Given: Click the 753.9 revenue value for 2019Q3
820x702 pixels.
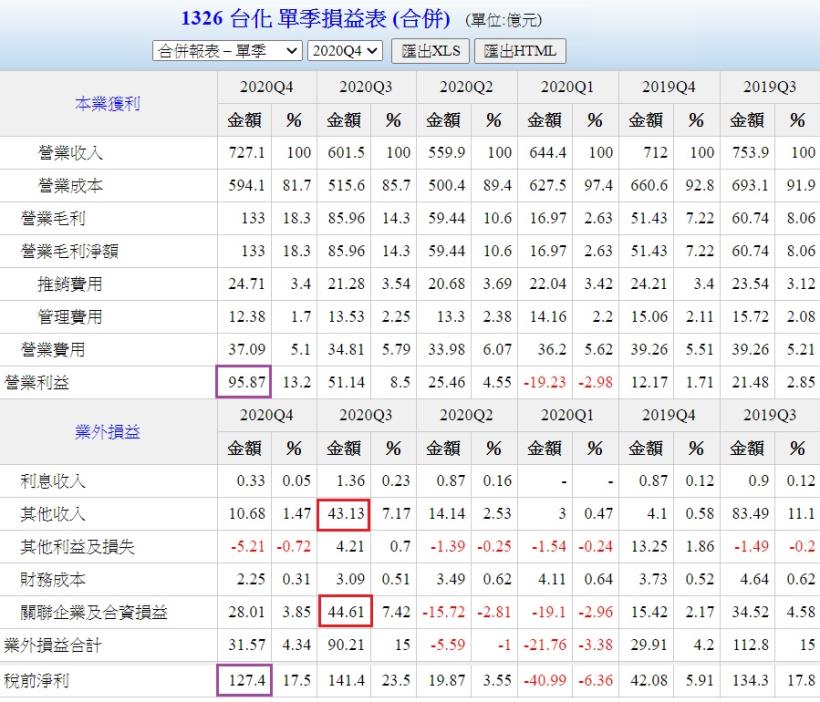Looking at the screenshot, I should (x=750, y=153).
